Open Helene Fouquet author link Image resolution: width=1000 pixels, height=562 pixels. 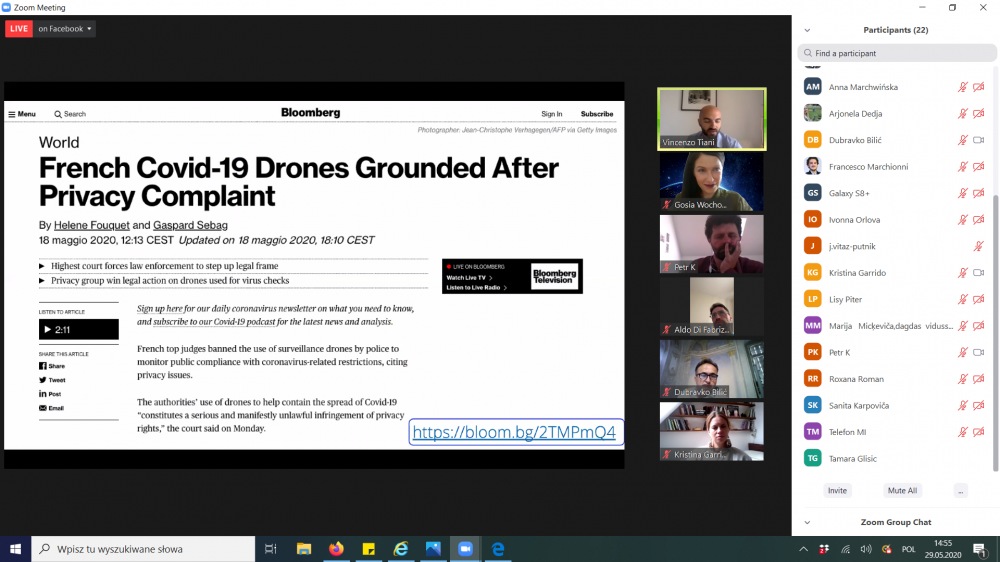tap(92, 225)
